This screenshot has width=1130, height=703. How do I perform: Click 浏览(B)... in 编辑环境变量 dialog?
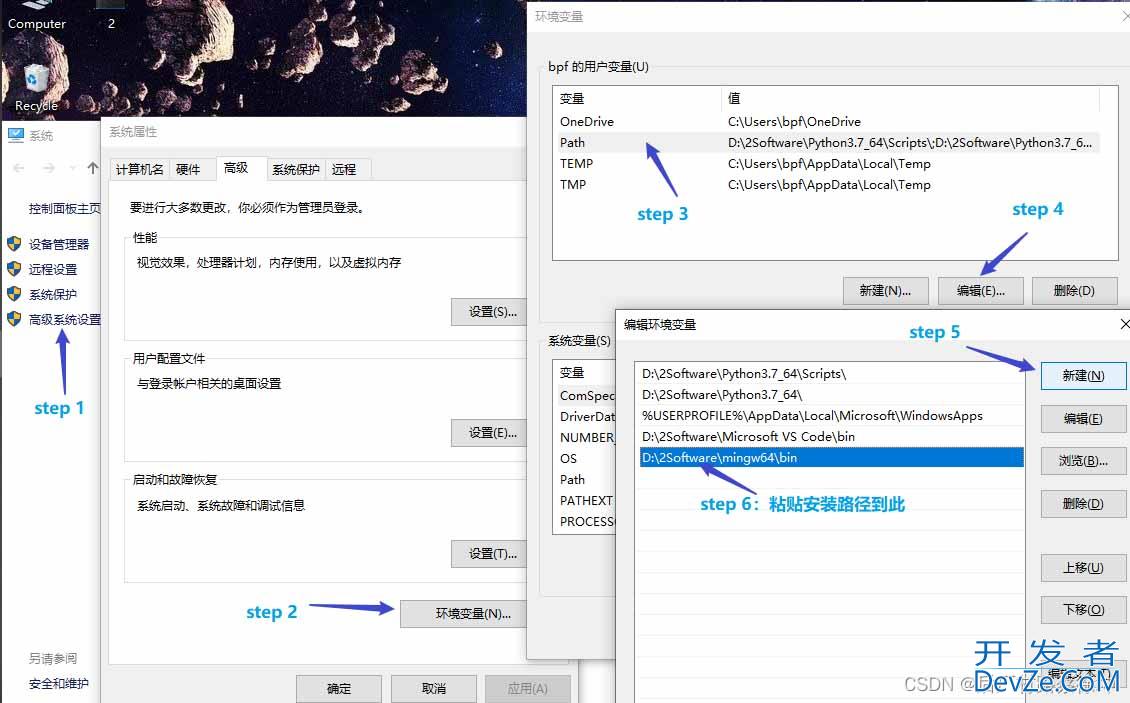coord(1083,461)
